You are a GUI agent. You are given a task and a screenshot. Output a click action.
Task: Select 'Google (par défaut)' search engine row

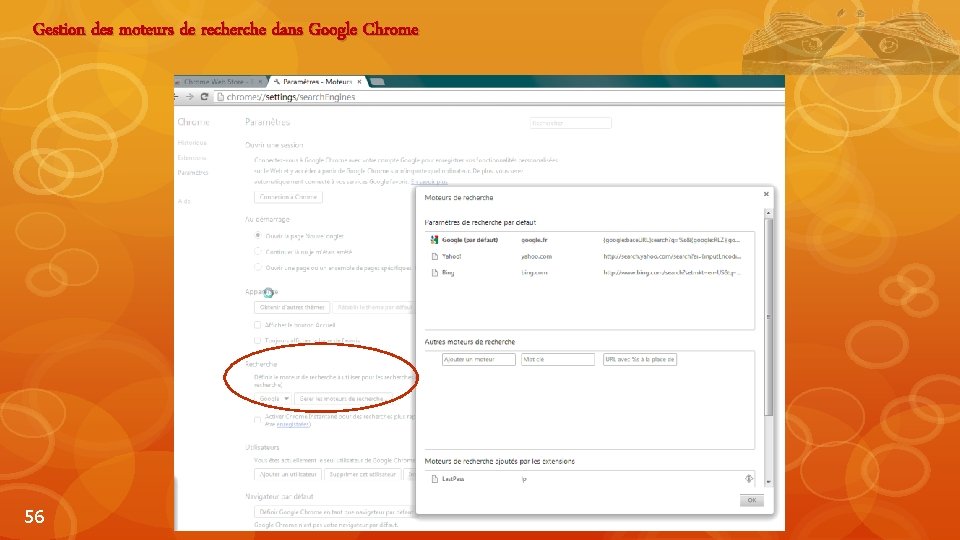click(x=589, y=240)
